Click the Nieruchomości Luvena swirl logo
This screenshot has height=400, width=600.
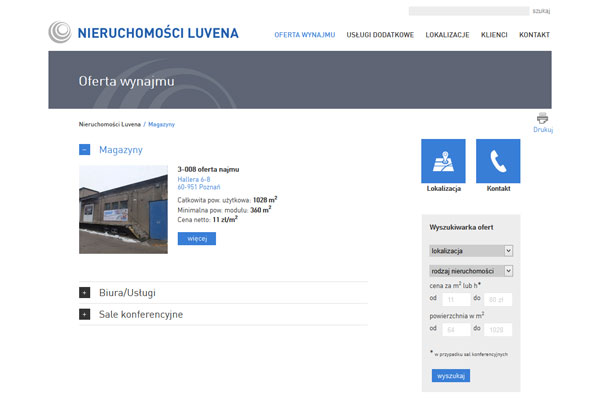pos(60,32)
